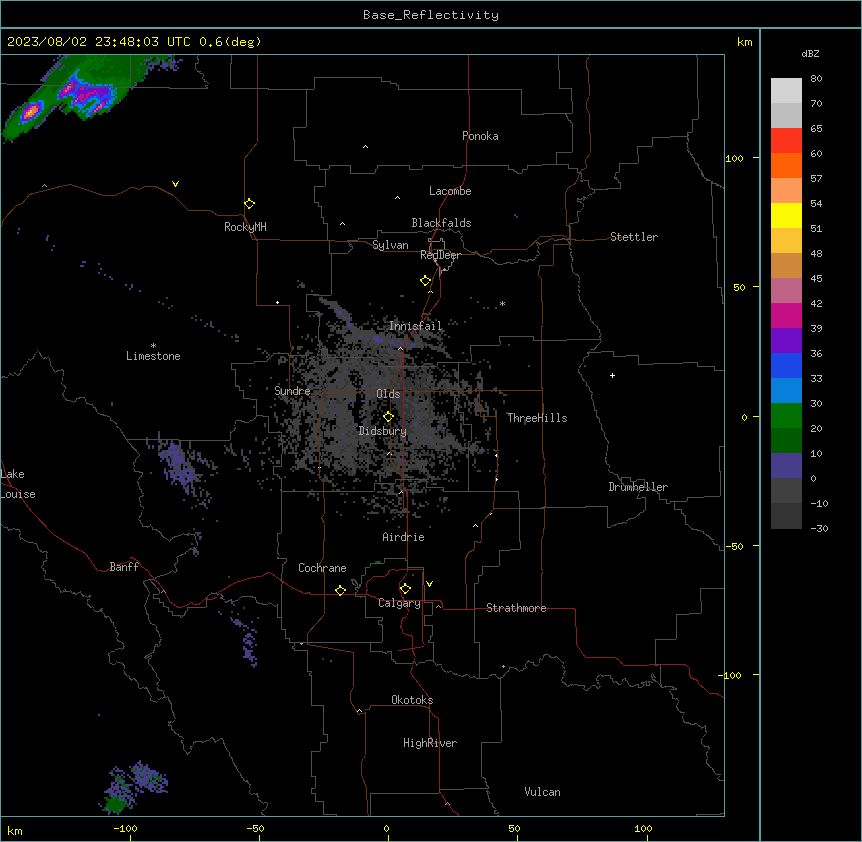Image resolution: width=862 pixels, height=842 pixels.
Task: Click the -50 tick on vertical axis
Action: [734, 546]
